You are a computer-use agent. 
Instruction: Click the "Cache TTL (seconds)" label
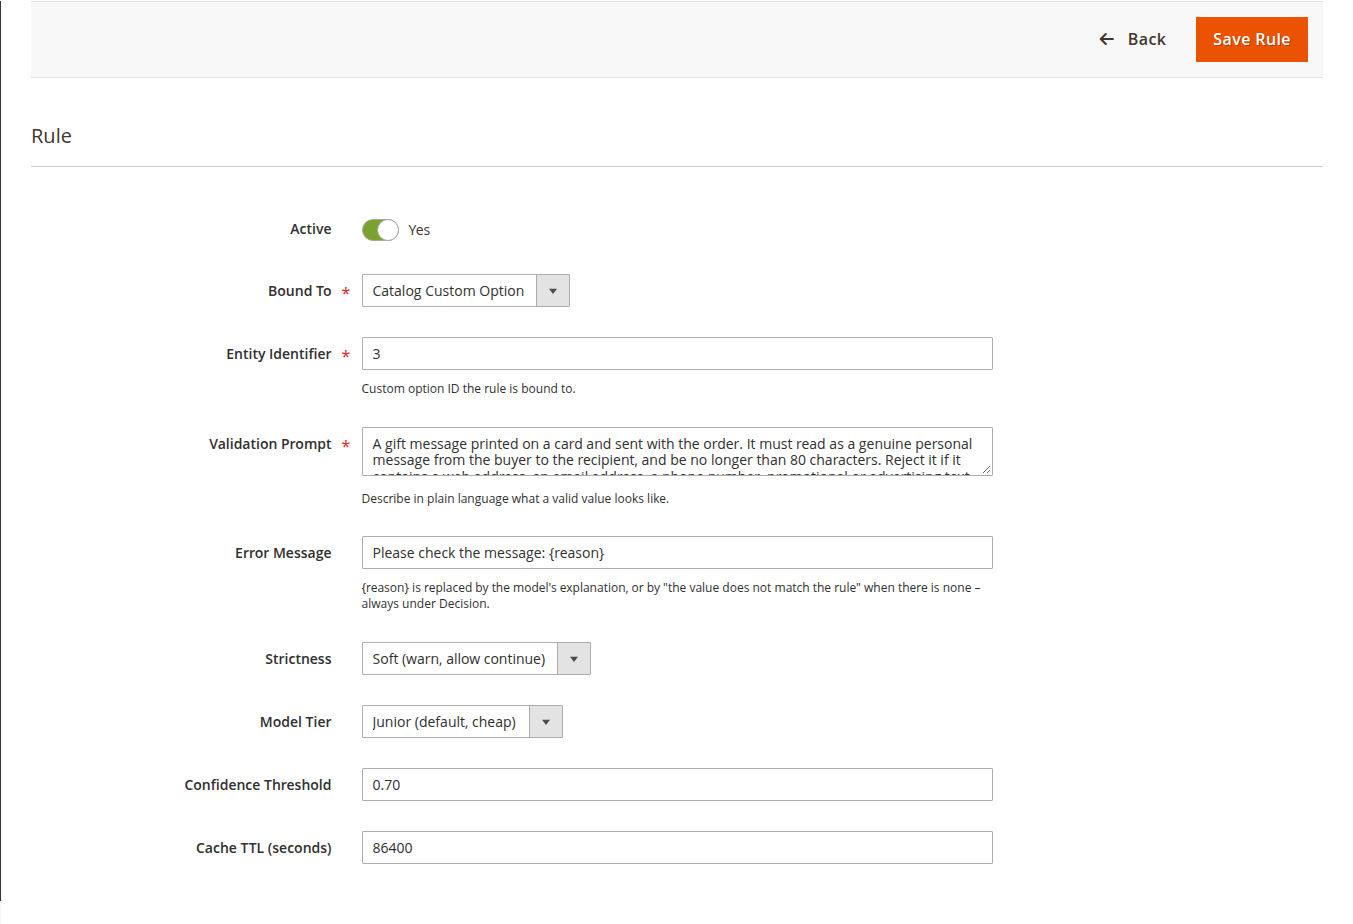[x=264, y=848]
